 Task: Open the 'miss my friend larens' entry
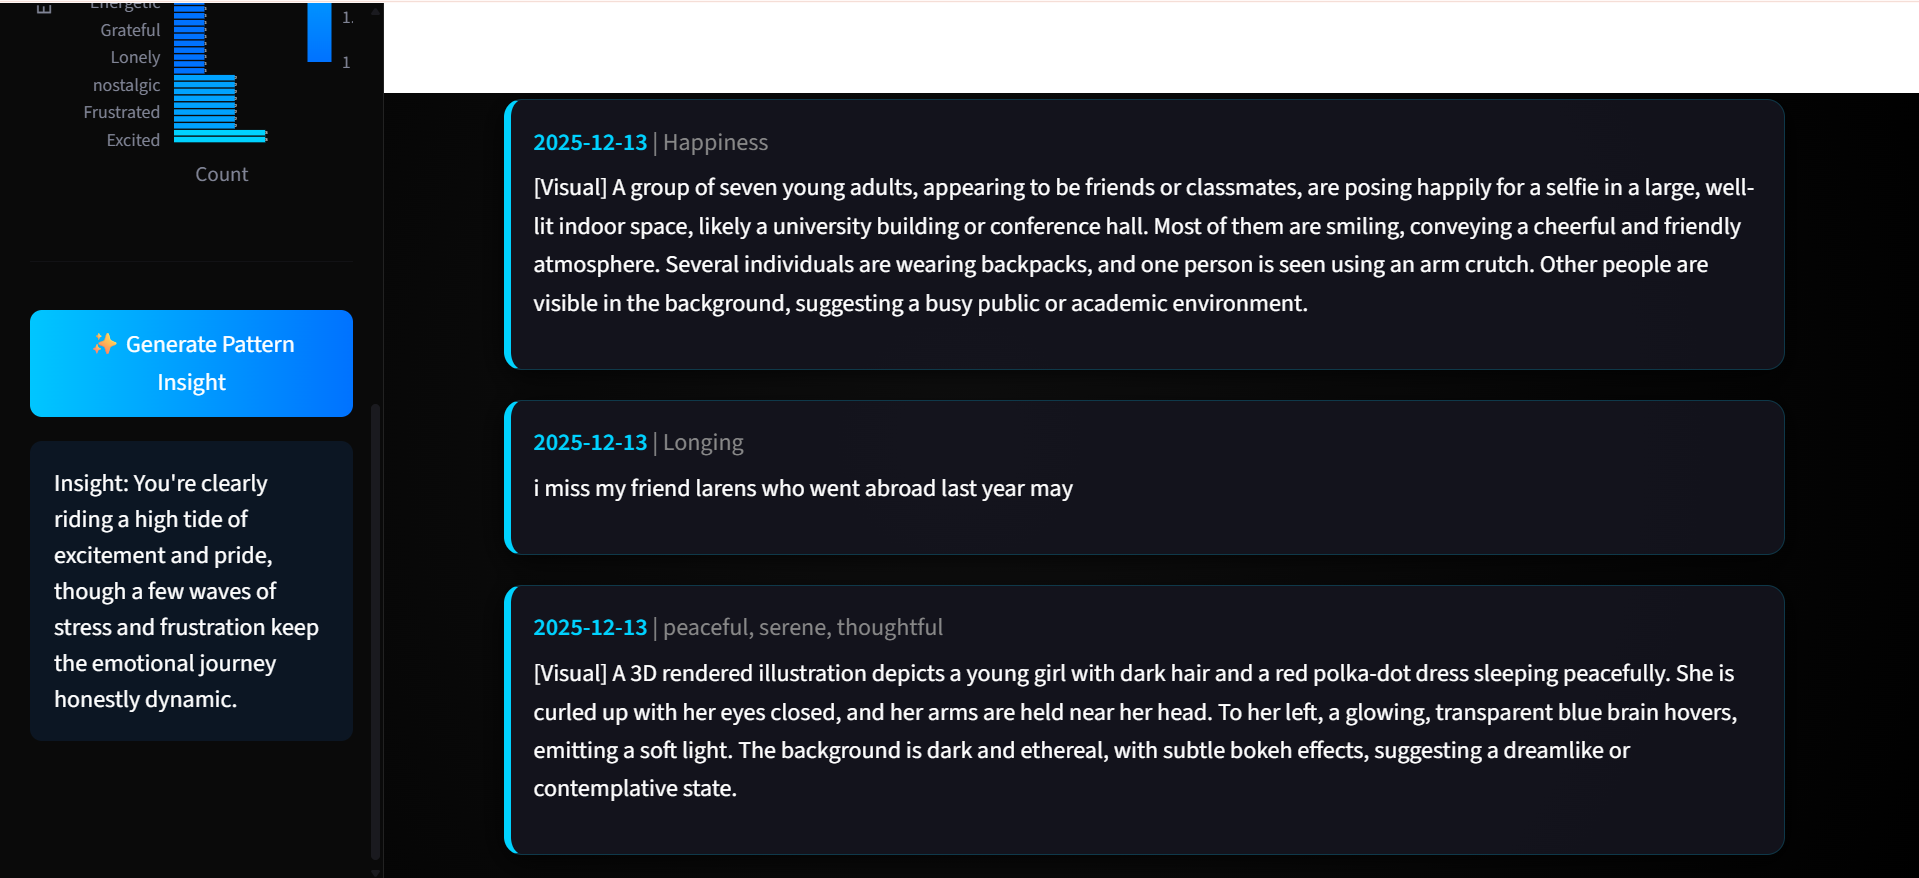click(802, 489)
